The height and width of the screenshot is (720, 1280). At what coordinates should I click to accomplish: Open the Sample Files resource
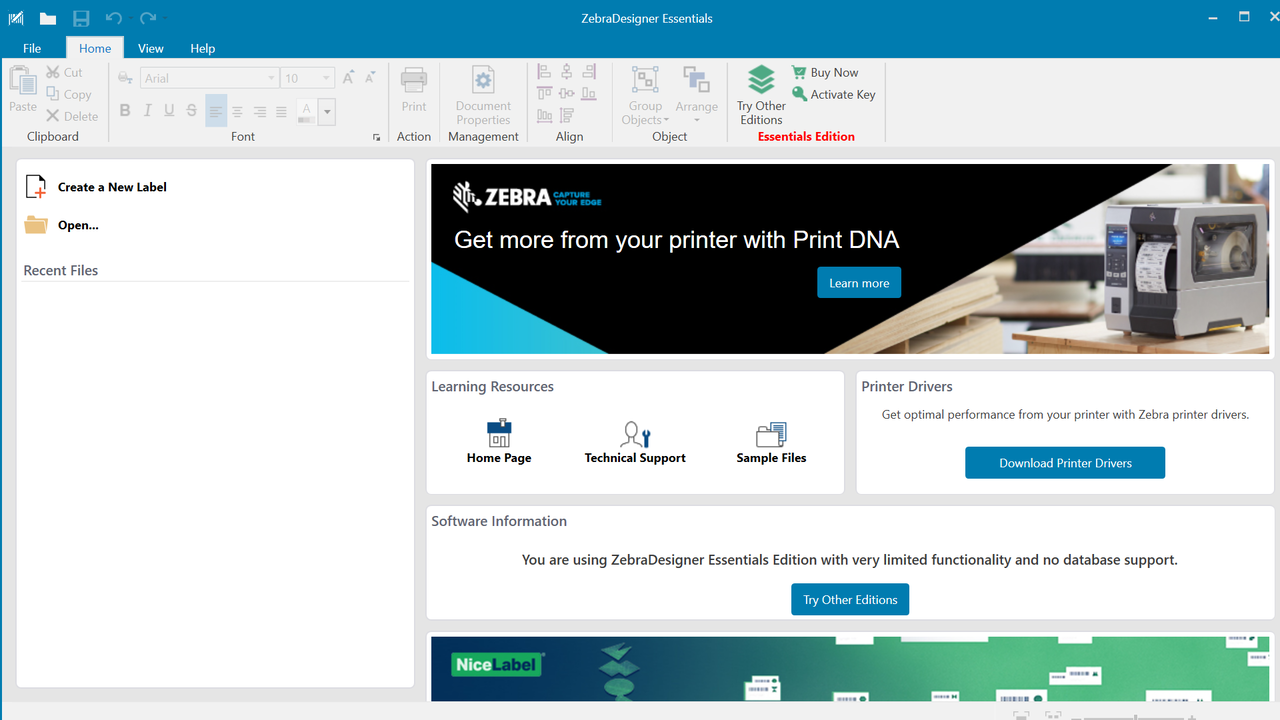pyautogui.click(x=771, y=442)
